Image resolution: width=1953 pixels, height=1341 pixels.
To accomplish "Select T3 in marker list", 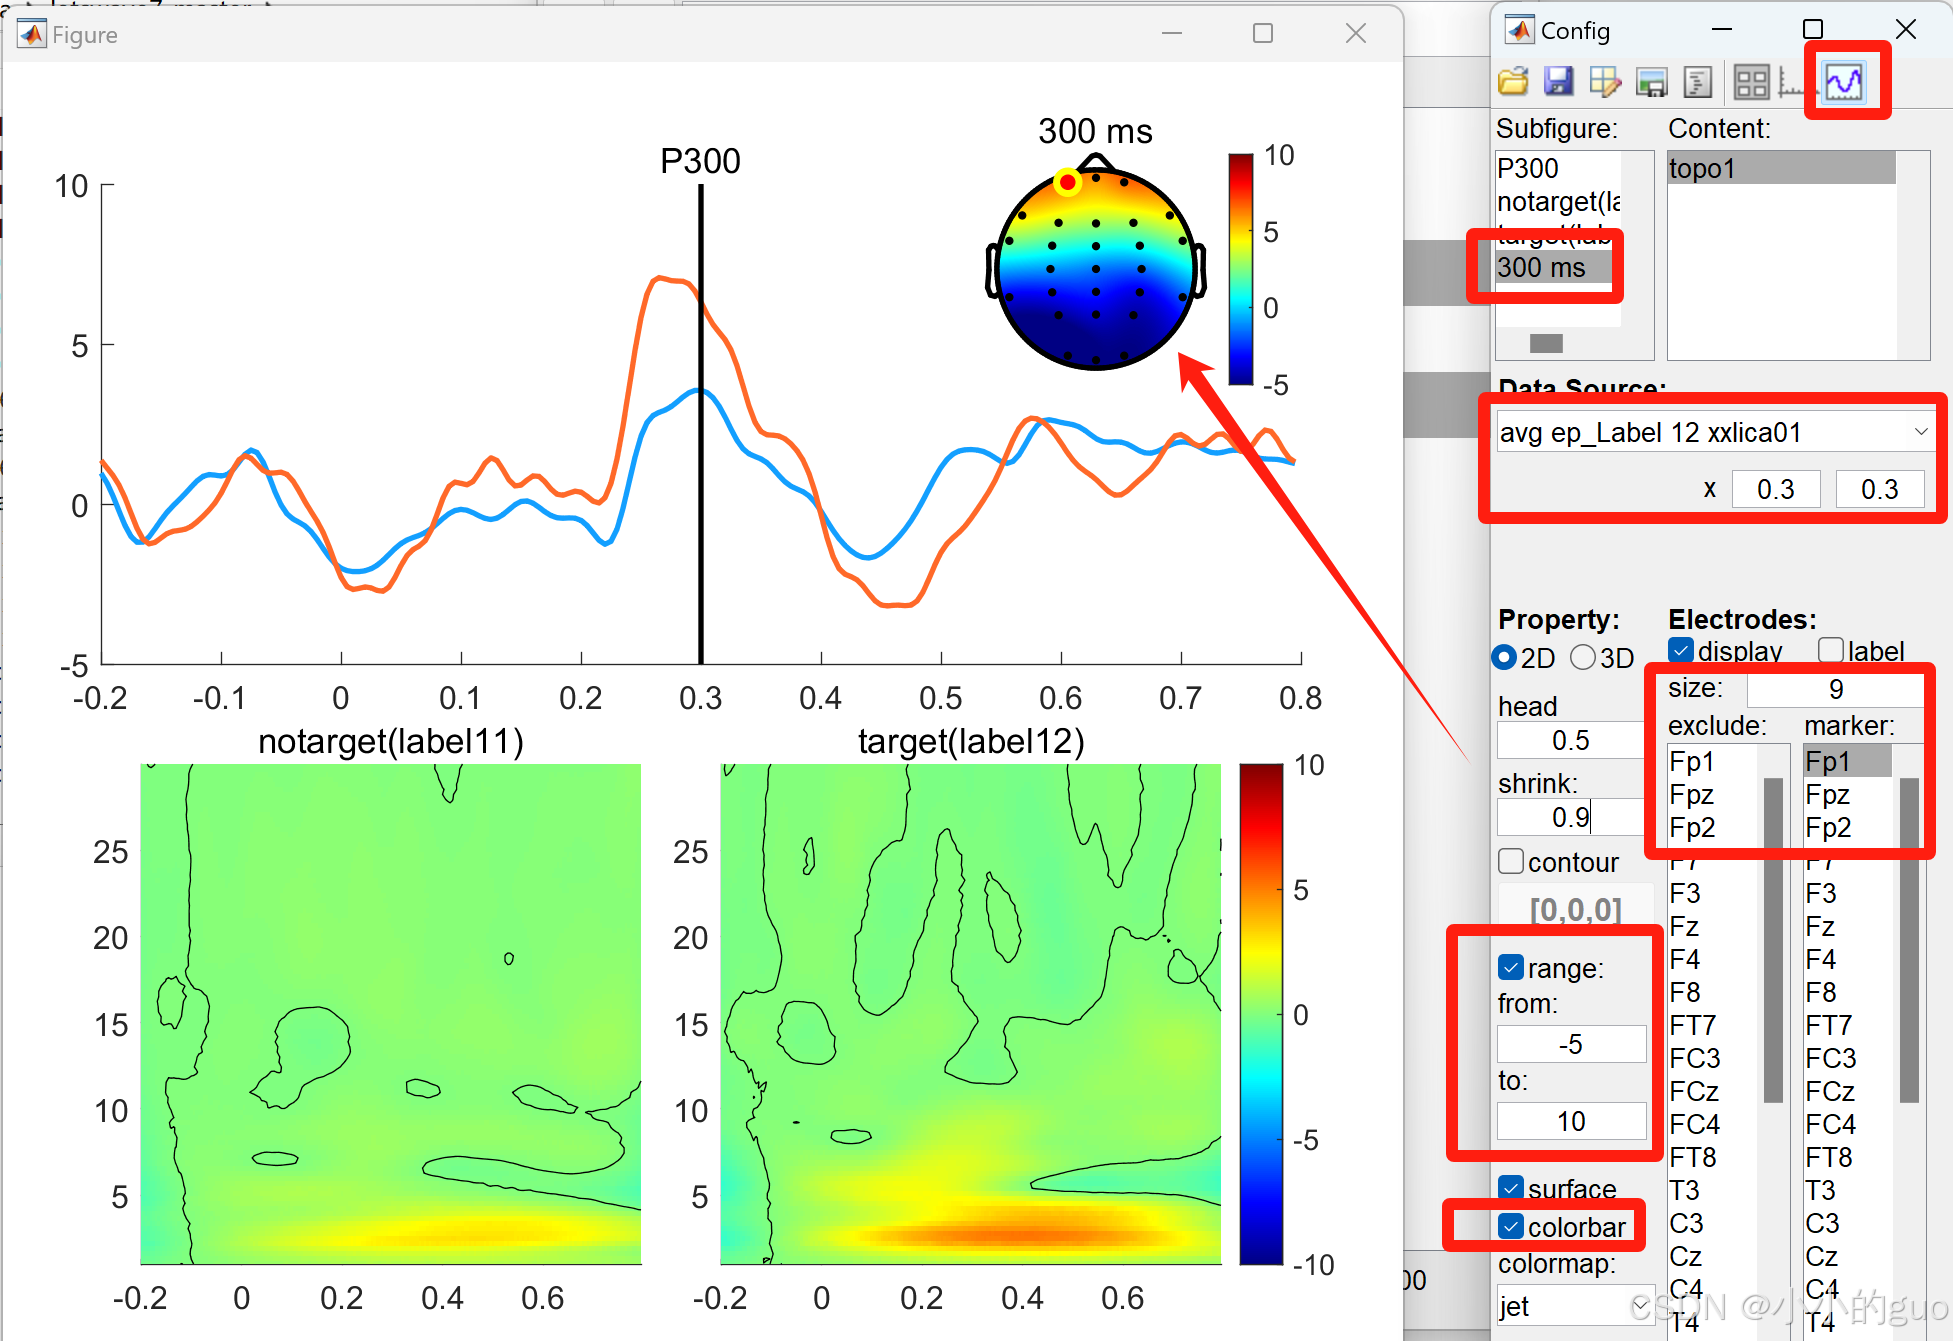I will click(x=1847, y=1190).
